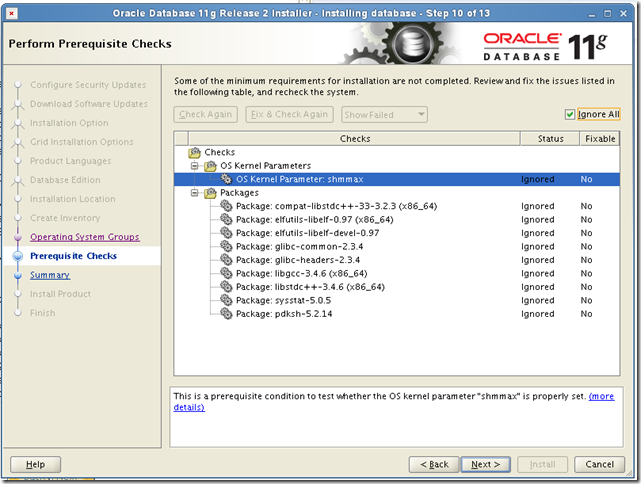Screen dimensions: 641x484
Task: Click the Finish step label
Action: (x=43, y=313)
